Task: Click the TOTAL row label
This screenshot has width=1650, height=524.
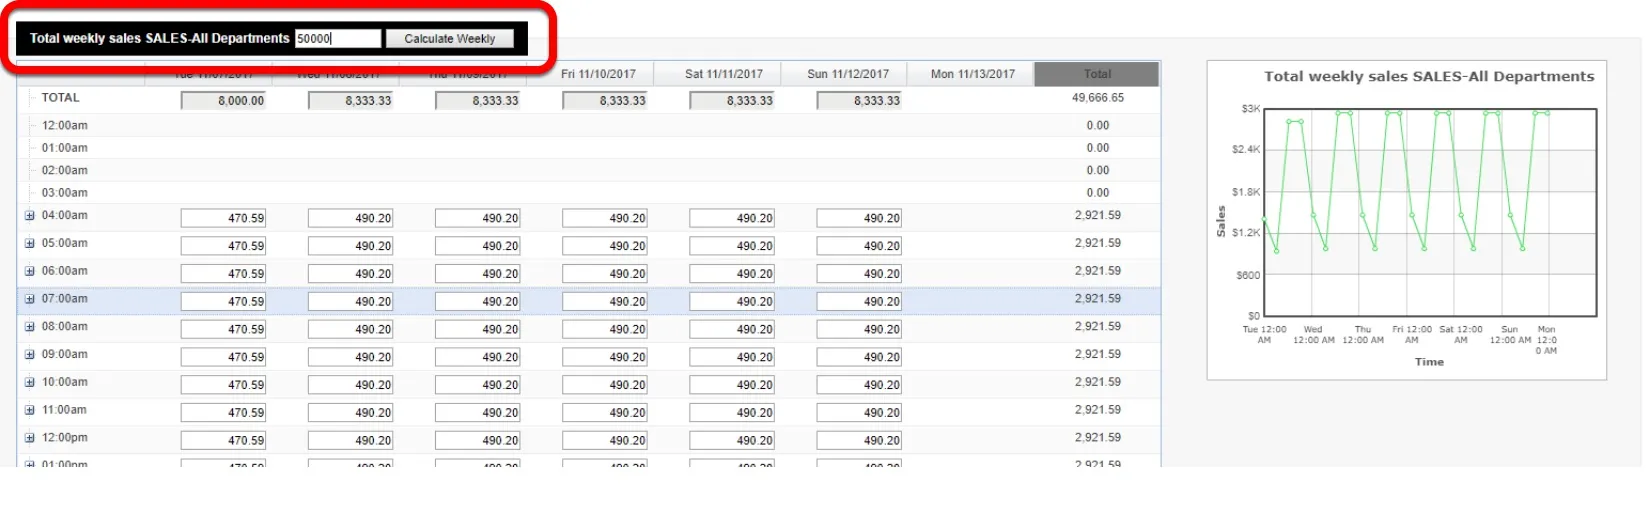Action: [60, 98]
